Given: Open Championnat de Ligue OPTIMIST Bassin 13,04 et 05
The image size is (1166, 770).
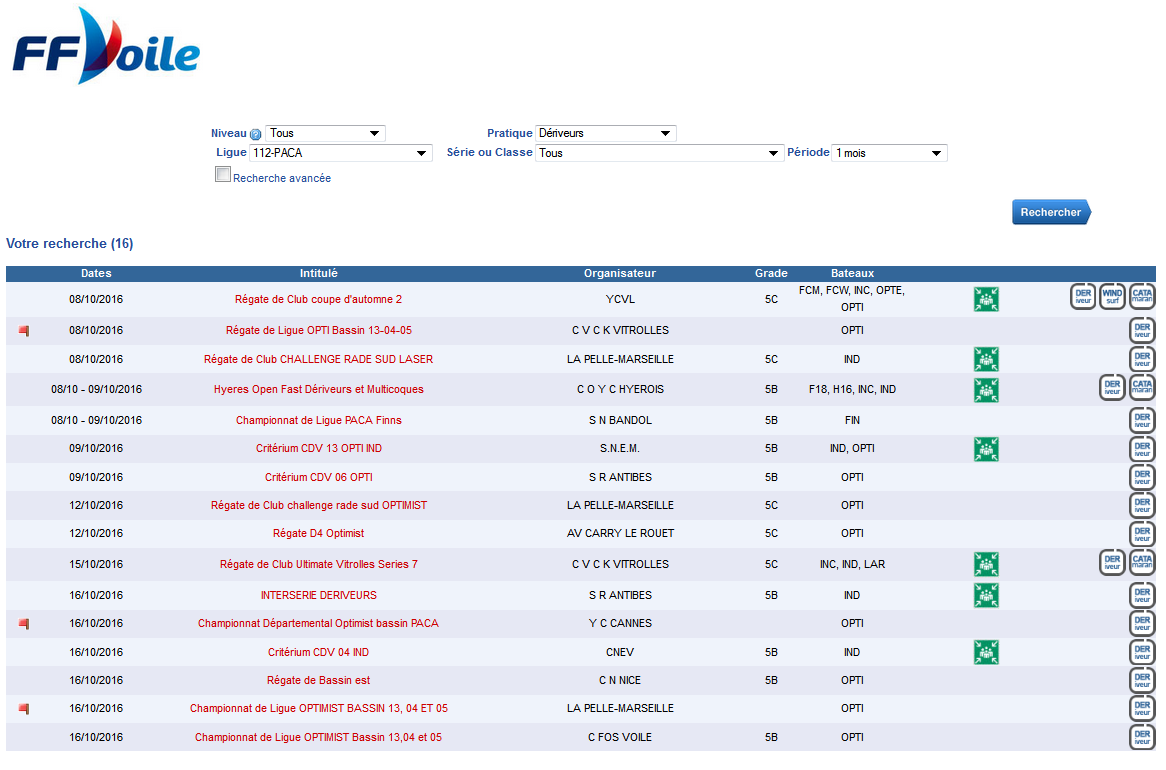Looking at the screenshot, I should click(x=318, y=737).
